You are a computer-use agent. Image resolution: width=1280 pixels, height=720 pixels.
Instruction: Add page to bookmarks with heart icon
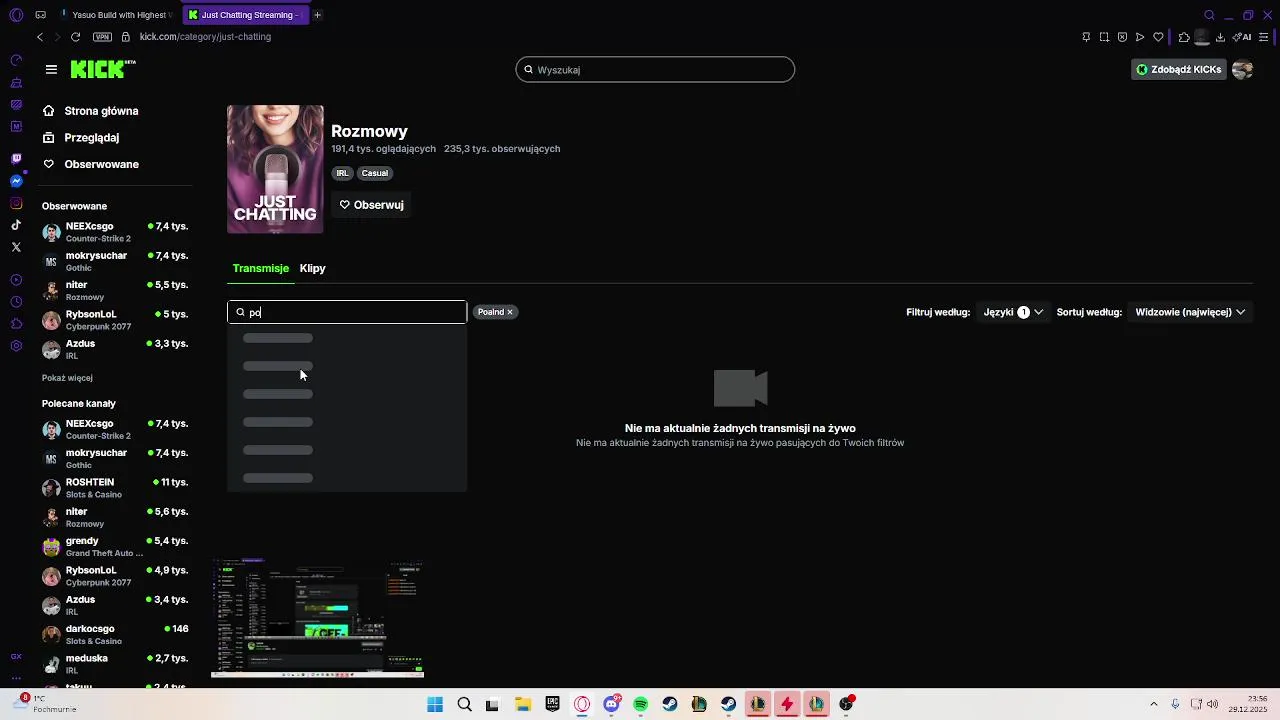tap(1158, 37)
